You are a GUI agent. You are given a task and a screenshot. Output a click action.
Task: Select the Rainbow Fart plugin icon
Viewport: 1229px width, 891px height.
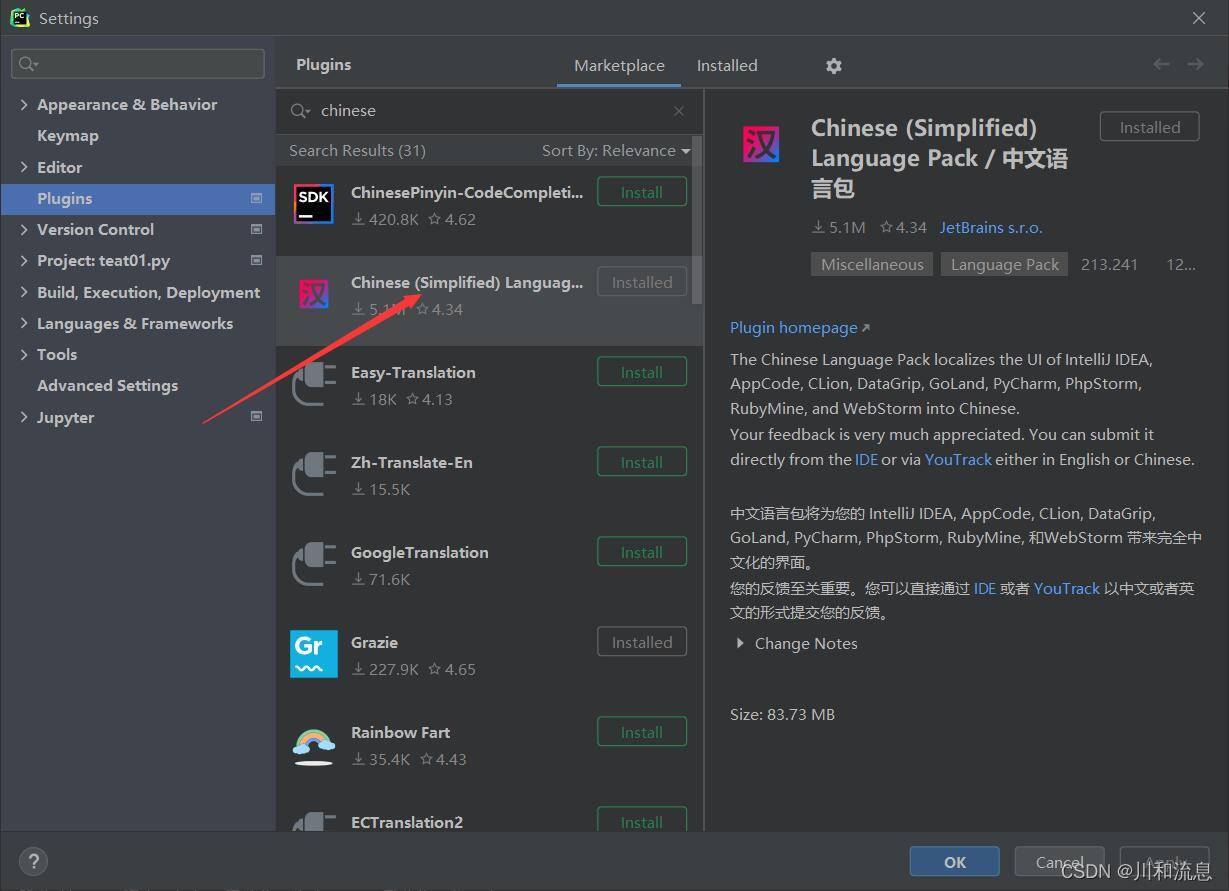pos(313,745)
